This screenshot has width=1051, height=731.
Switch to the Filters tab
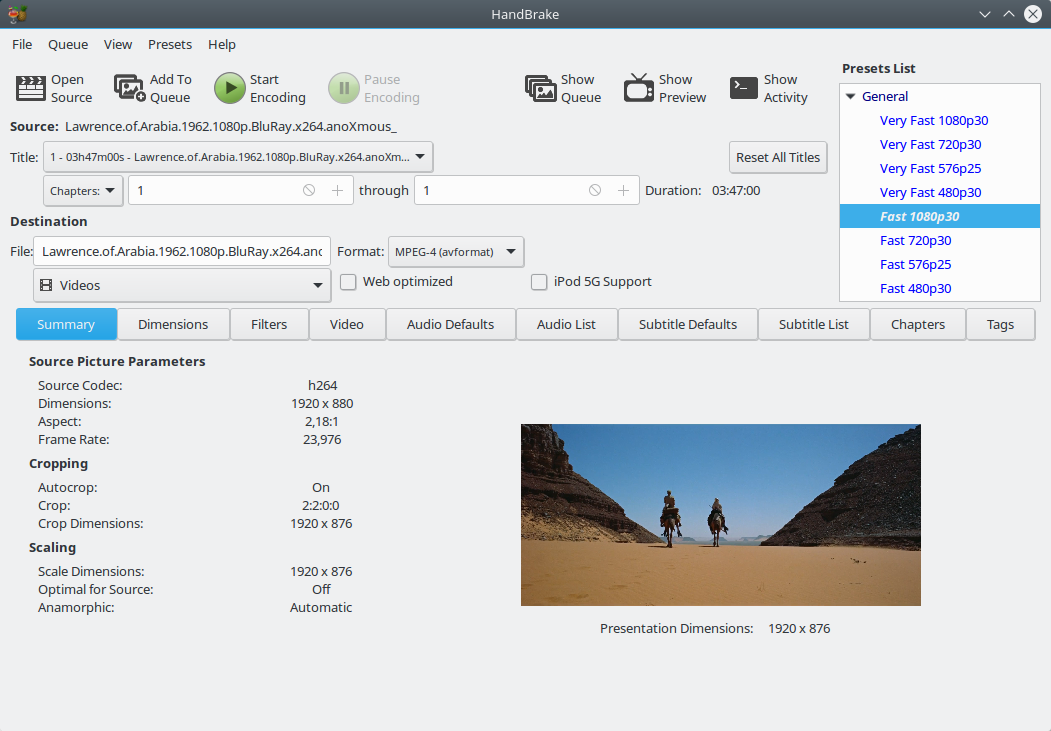[x=269, y=324]
